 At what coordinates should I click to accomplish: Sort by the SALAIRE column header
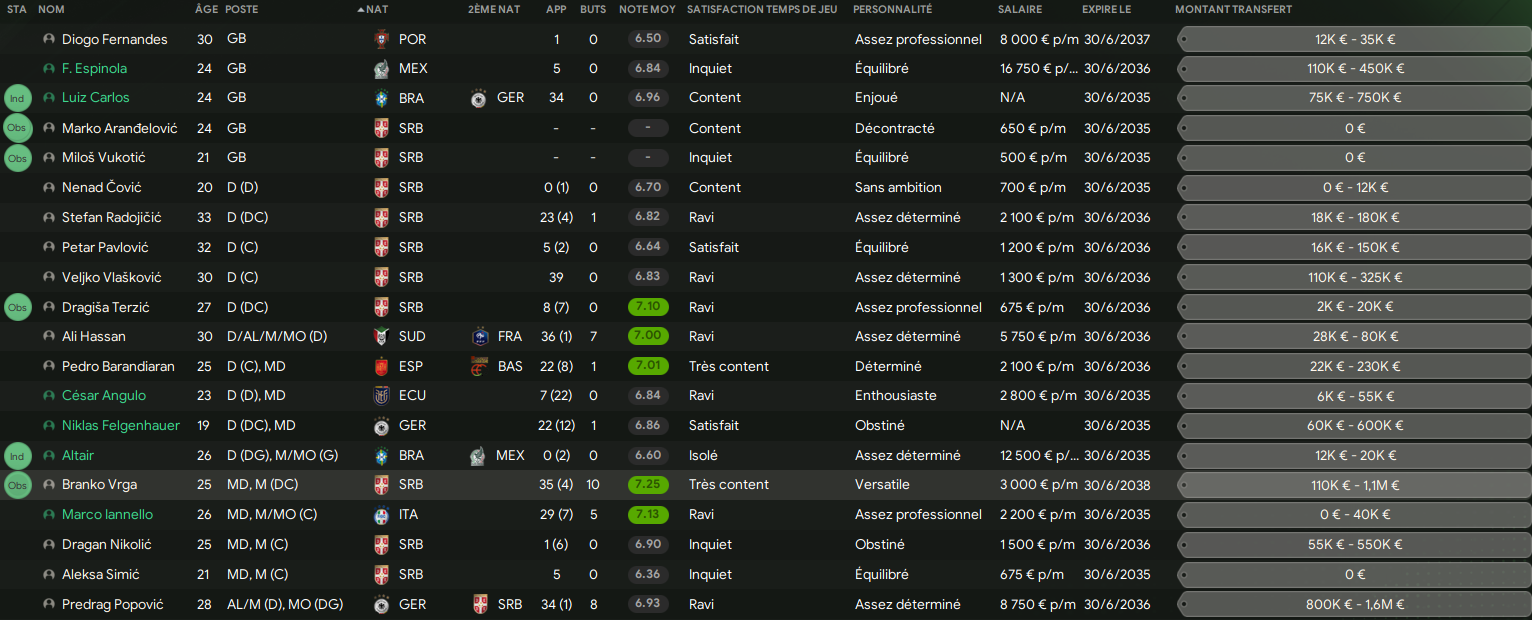tap(1019, 9)
